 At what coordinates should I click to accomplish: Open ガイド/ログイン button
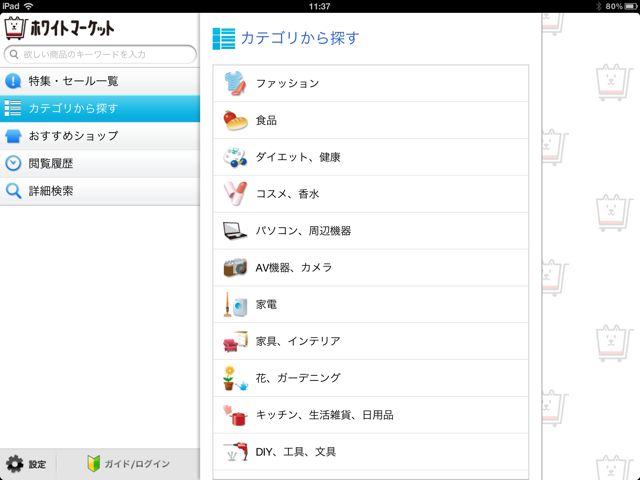click(128, 464)
